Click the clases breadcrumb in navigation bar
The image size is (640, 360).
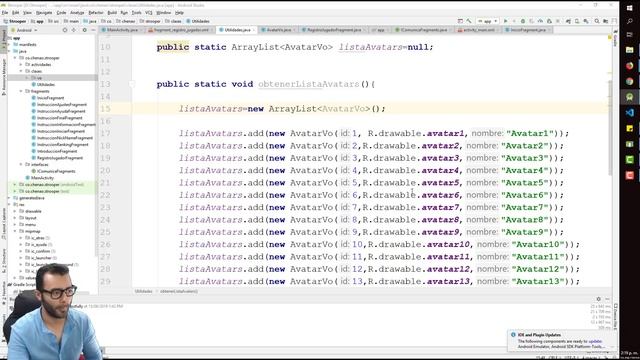point(173,21)
